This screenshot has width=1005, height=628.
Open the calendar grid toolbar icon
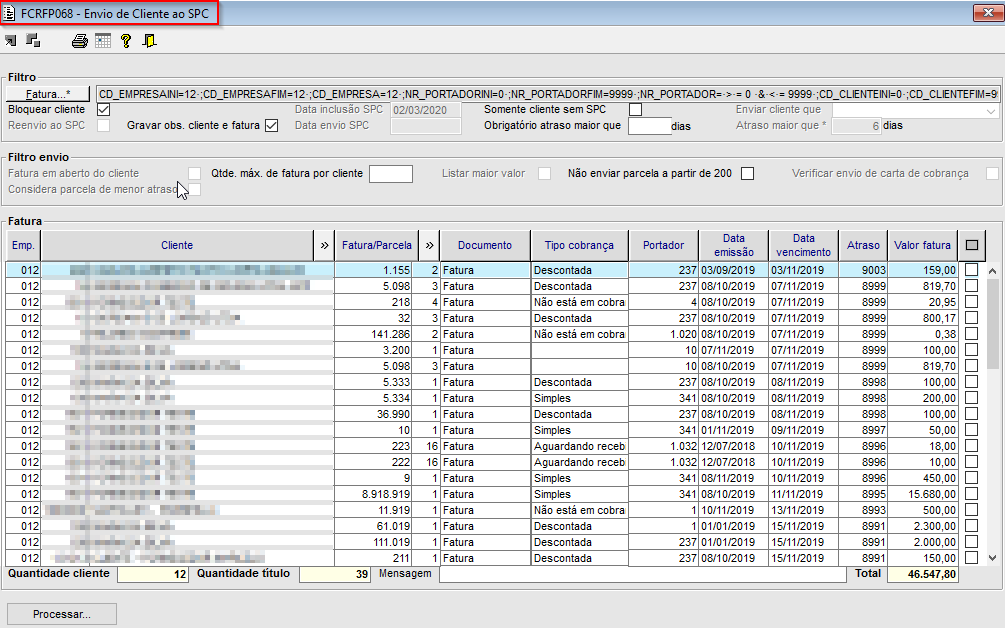tap(102, 41)
